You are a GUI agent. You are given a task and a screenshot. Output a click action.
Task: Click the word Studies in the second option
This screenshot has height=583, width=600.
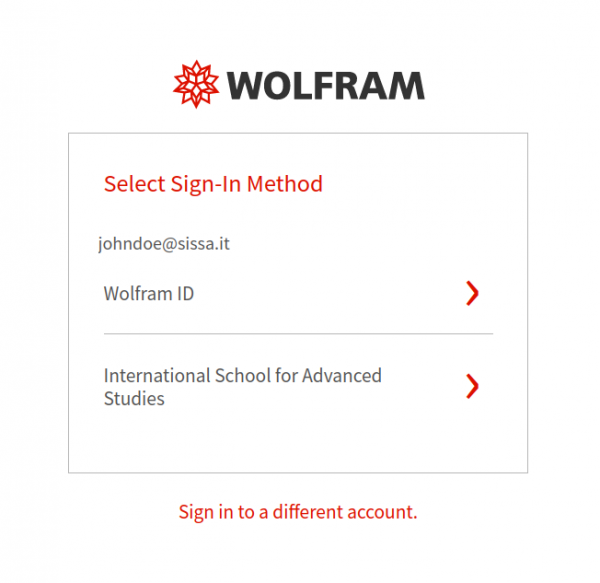click(x=134, y=399)
